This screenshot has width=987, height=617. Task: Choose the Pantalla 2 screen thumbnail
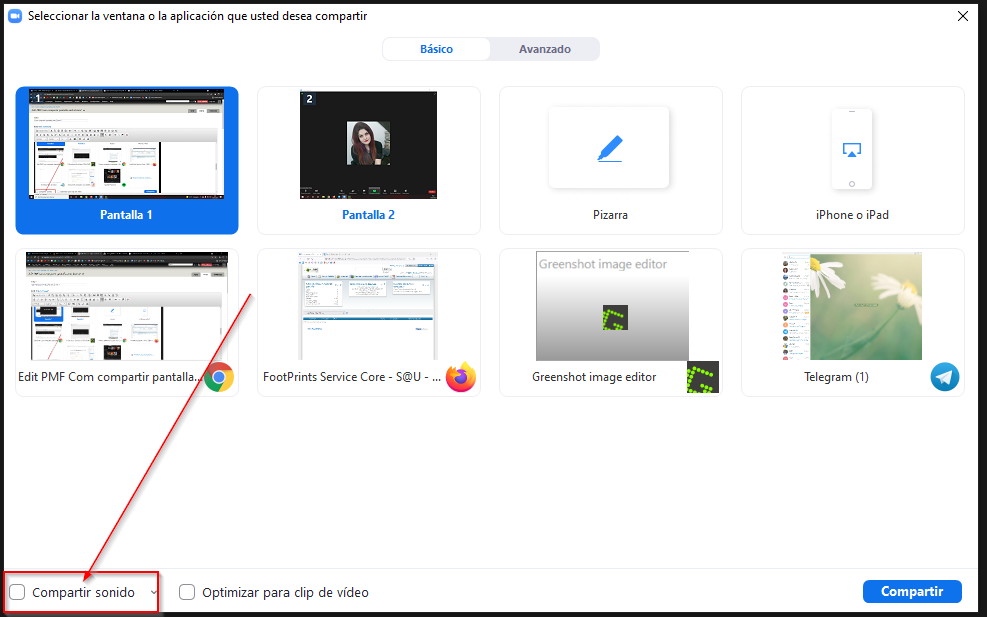click(368, 147)
